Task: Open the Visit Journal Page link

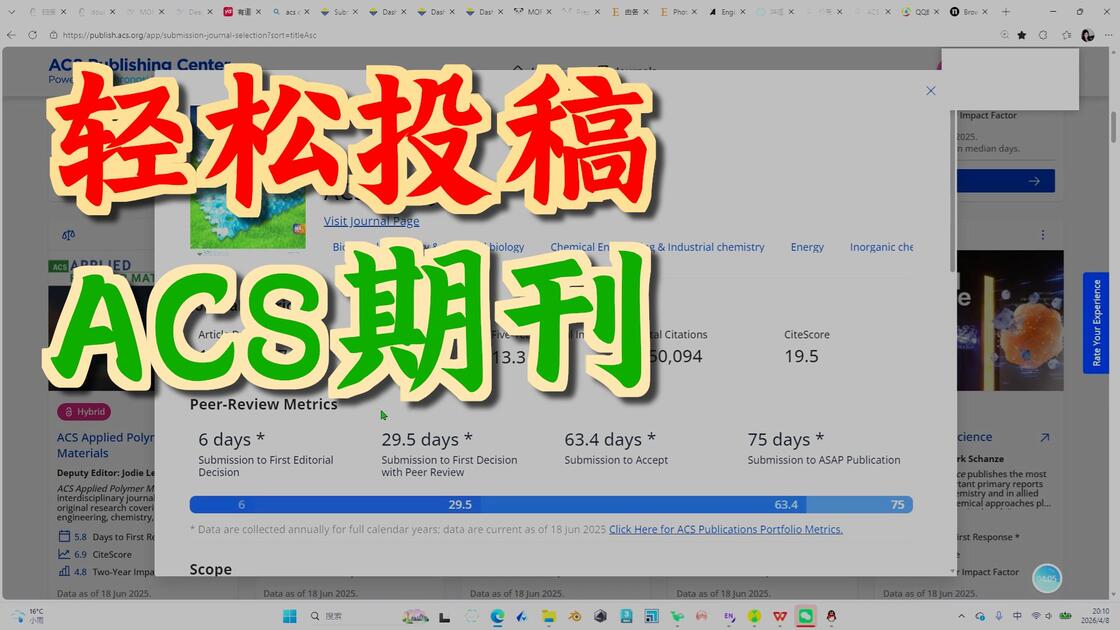Action: (371, 221)
